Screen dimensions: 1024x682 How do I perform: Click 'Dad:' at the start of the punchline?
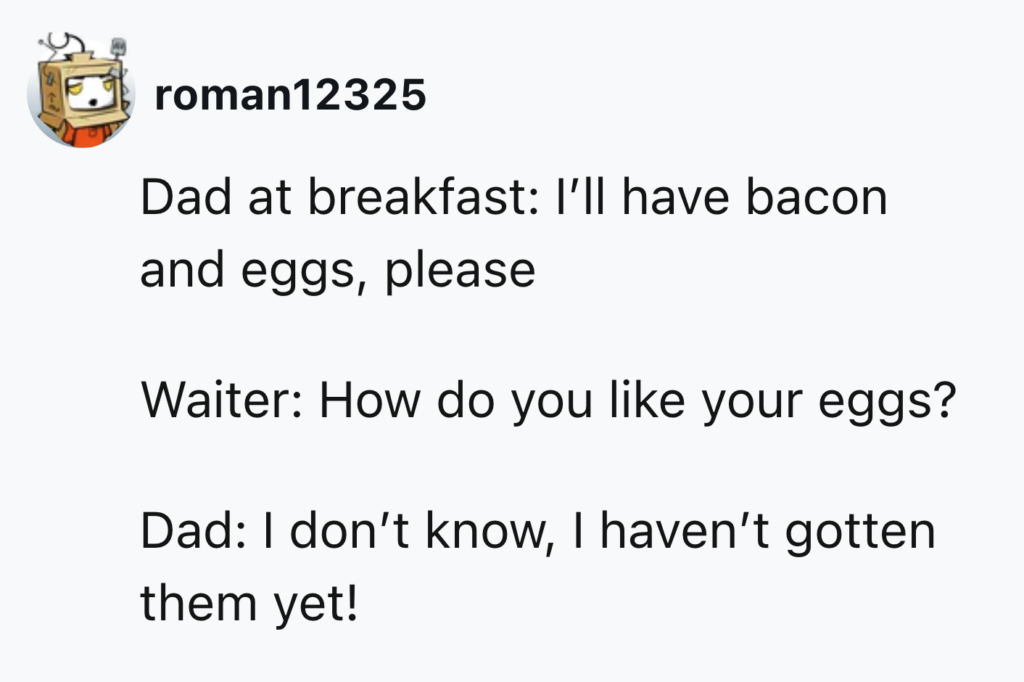point(187,532)
